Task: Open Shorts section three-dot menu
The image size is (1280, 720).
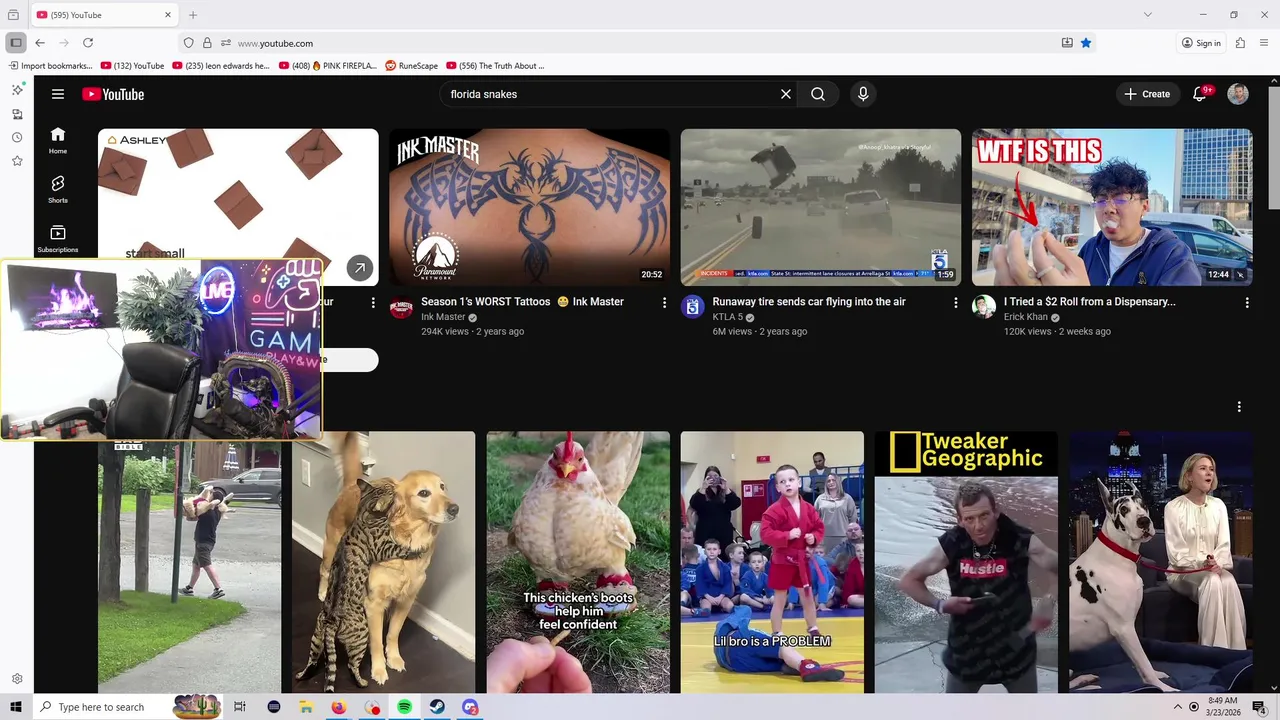Action: point(1239,407)
